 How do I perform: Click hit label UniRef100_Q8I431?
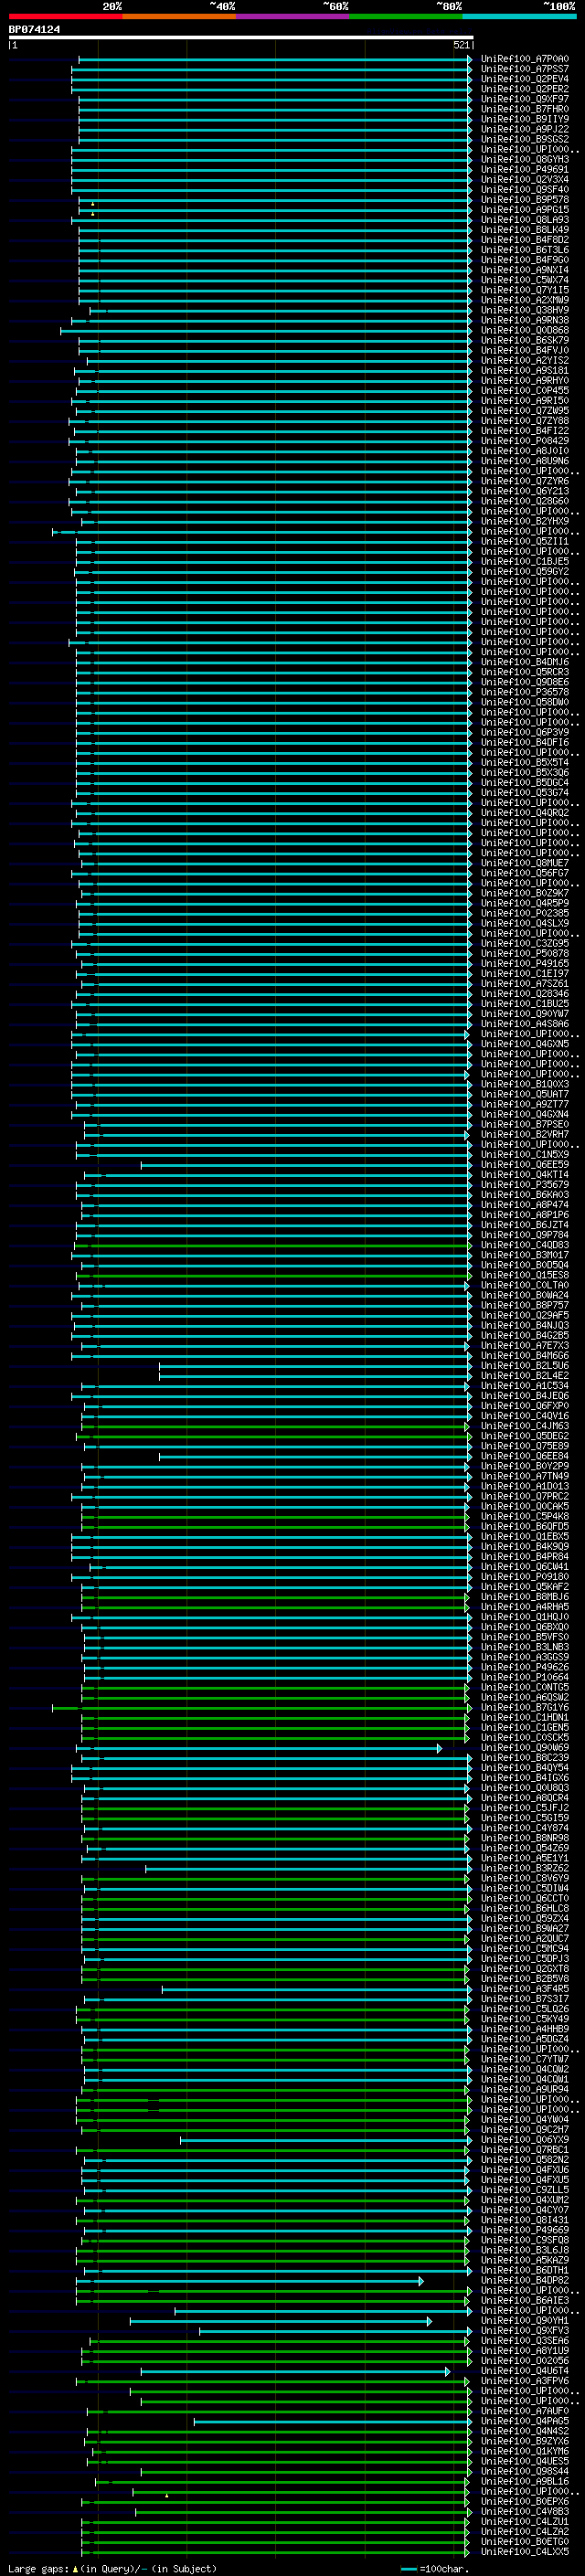pyautogui.click(x=524, y=2220)
